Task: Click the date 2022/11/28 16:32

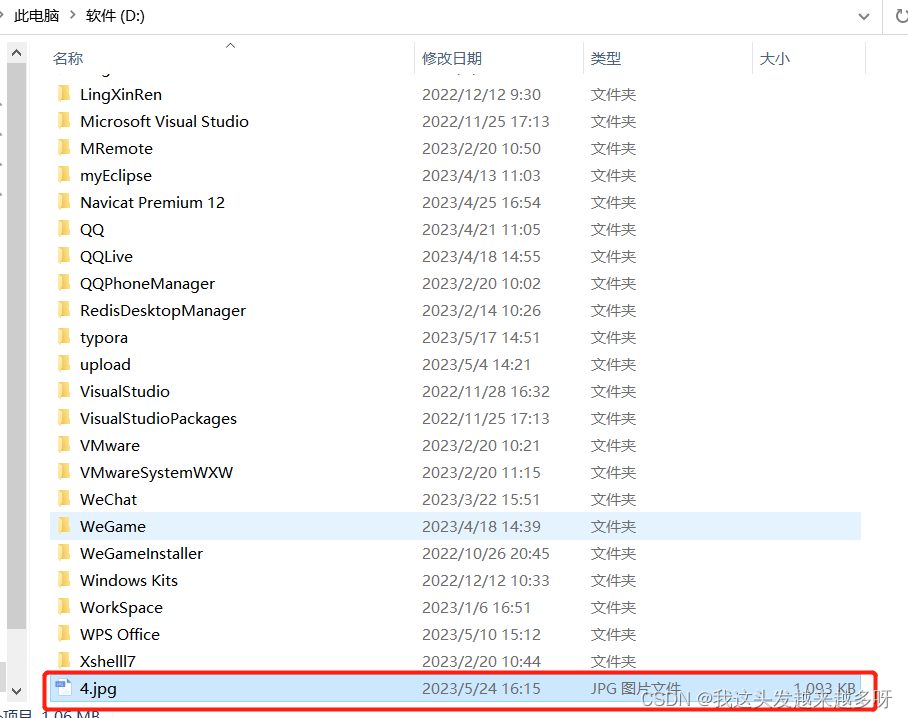Action: pyautogui.click(x=486, y=391)
